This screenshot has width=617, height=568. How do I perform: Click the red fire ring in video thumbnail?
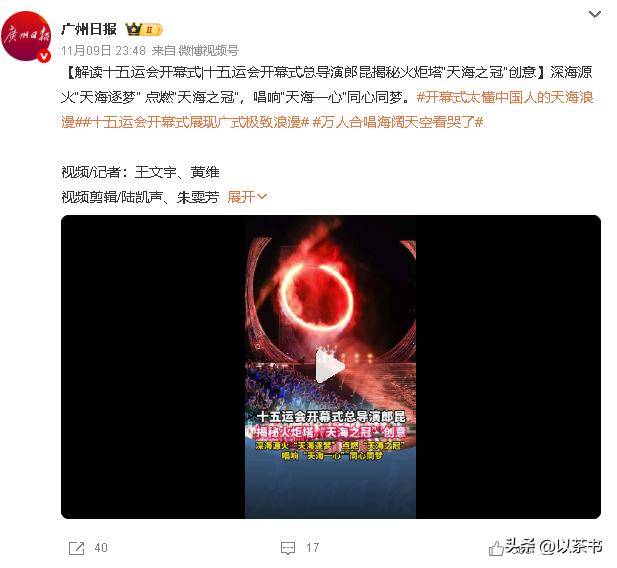click(317, 298)
